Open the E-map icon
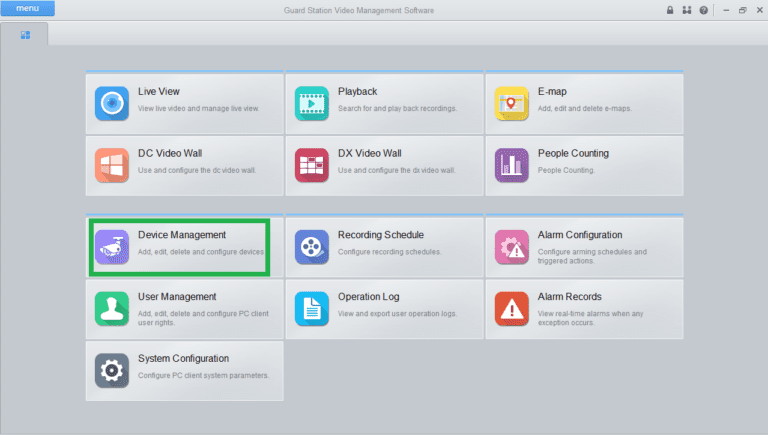Viewport: 768px width, 435px height. tap(512, 103)
